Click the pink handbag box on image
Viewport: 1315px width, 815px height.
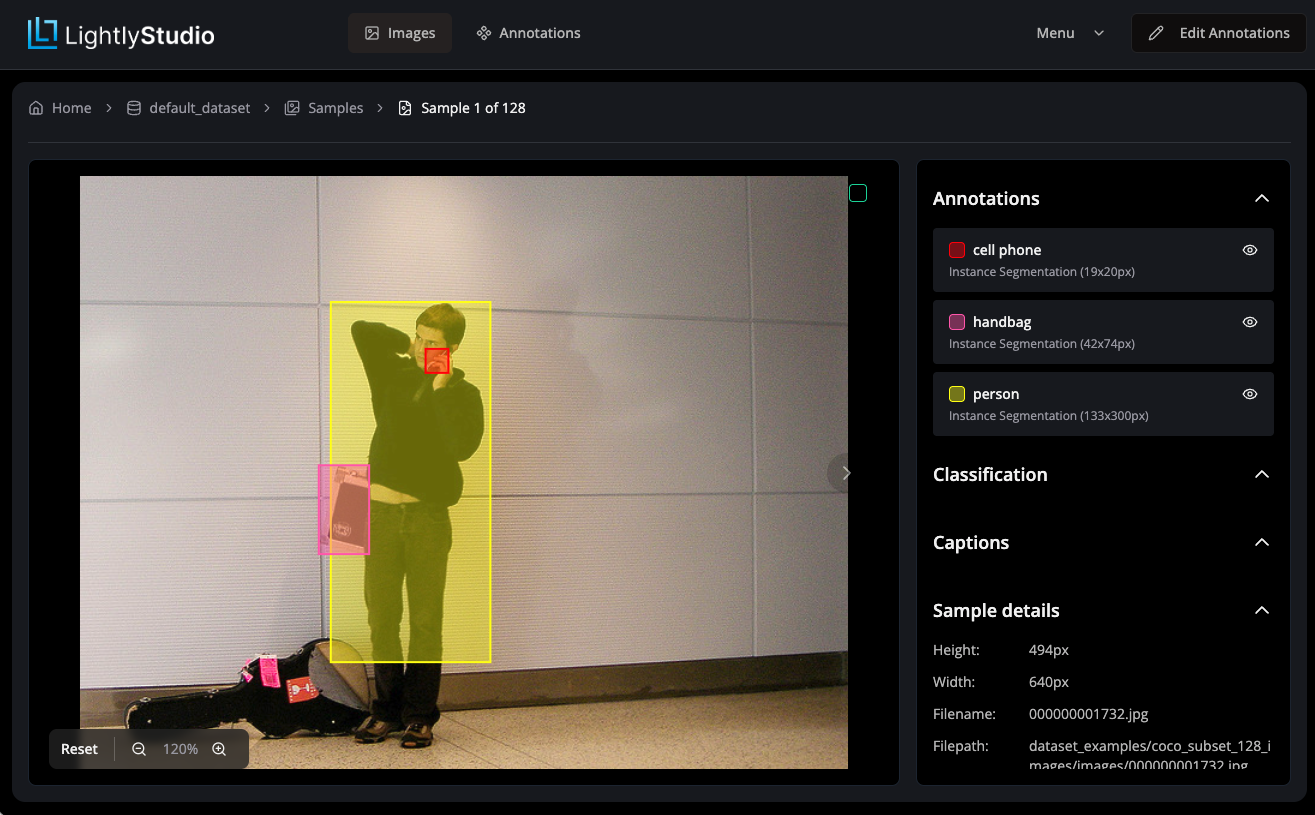tap(344, 509)
